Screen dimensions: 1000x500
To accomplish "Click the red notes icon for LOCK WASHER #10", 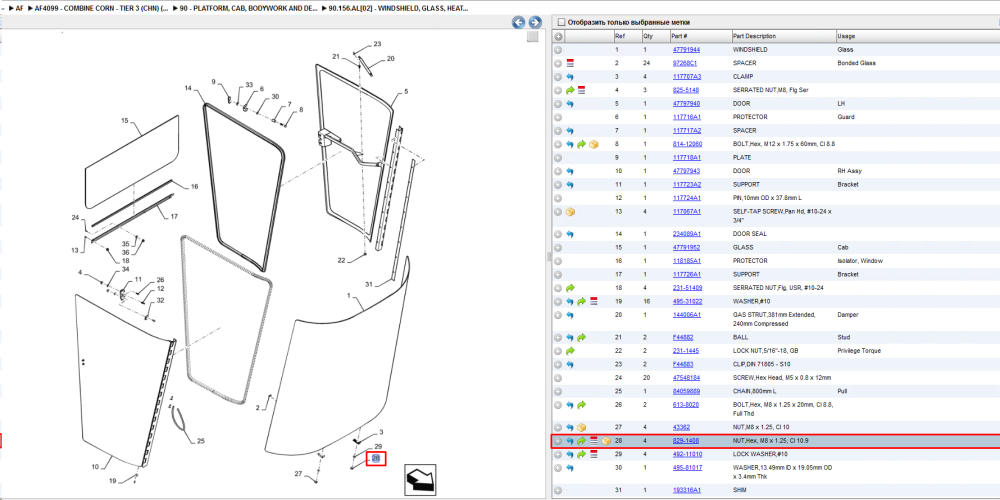I will point(593,454).
